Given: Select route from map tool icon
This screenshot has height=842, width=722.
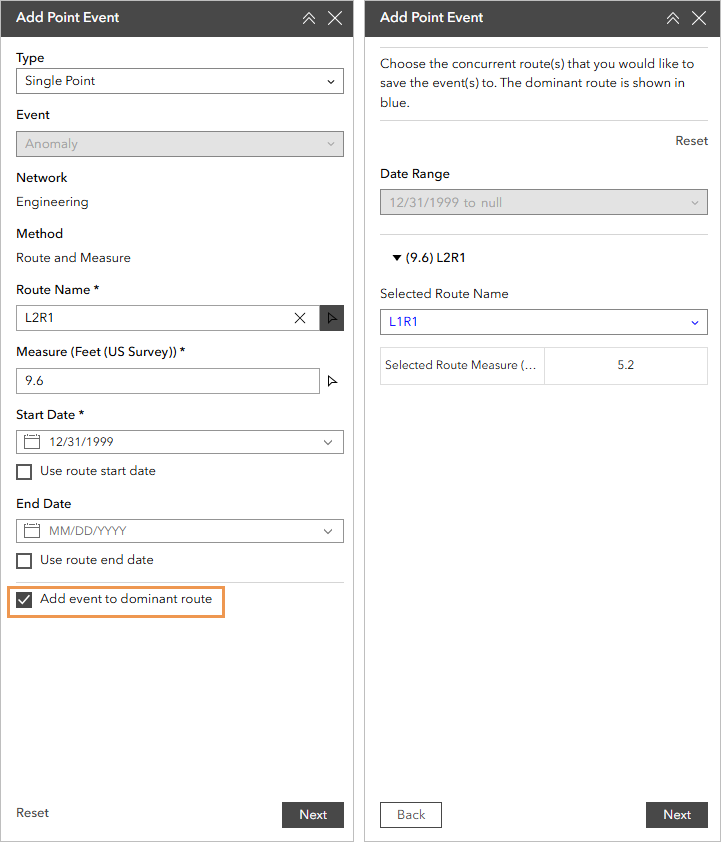Looking at the screenshot, I should click(x=332, y=318).
